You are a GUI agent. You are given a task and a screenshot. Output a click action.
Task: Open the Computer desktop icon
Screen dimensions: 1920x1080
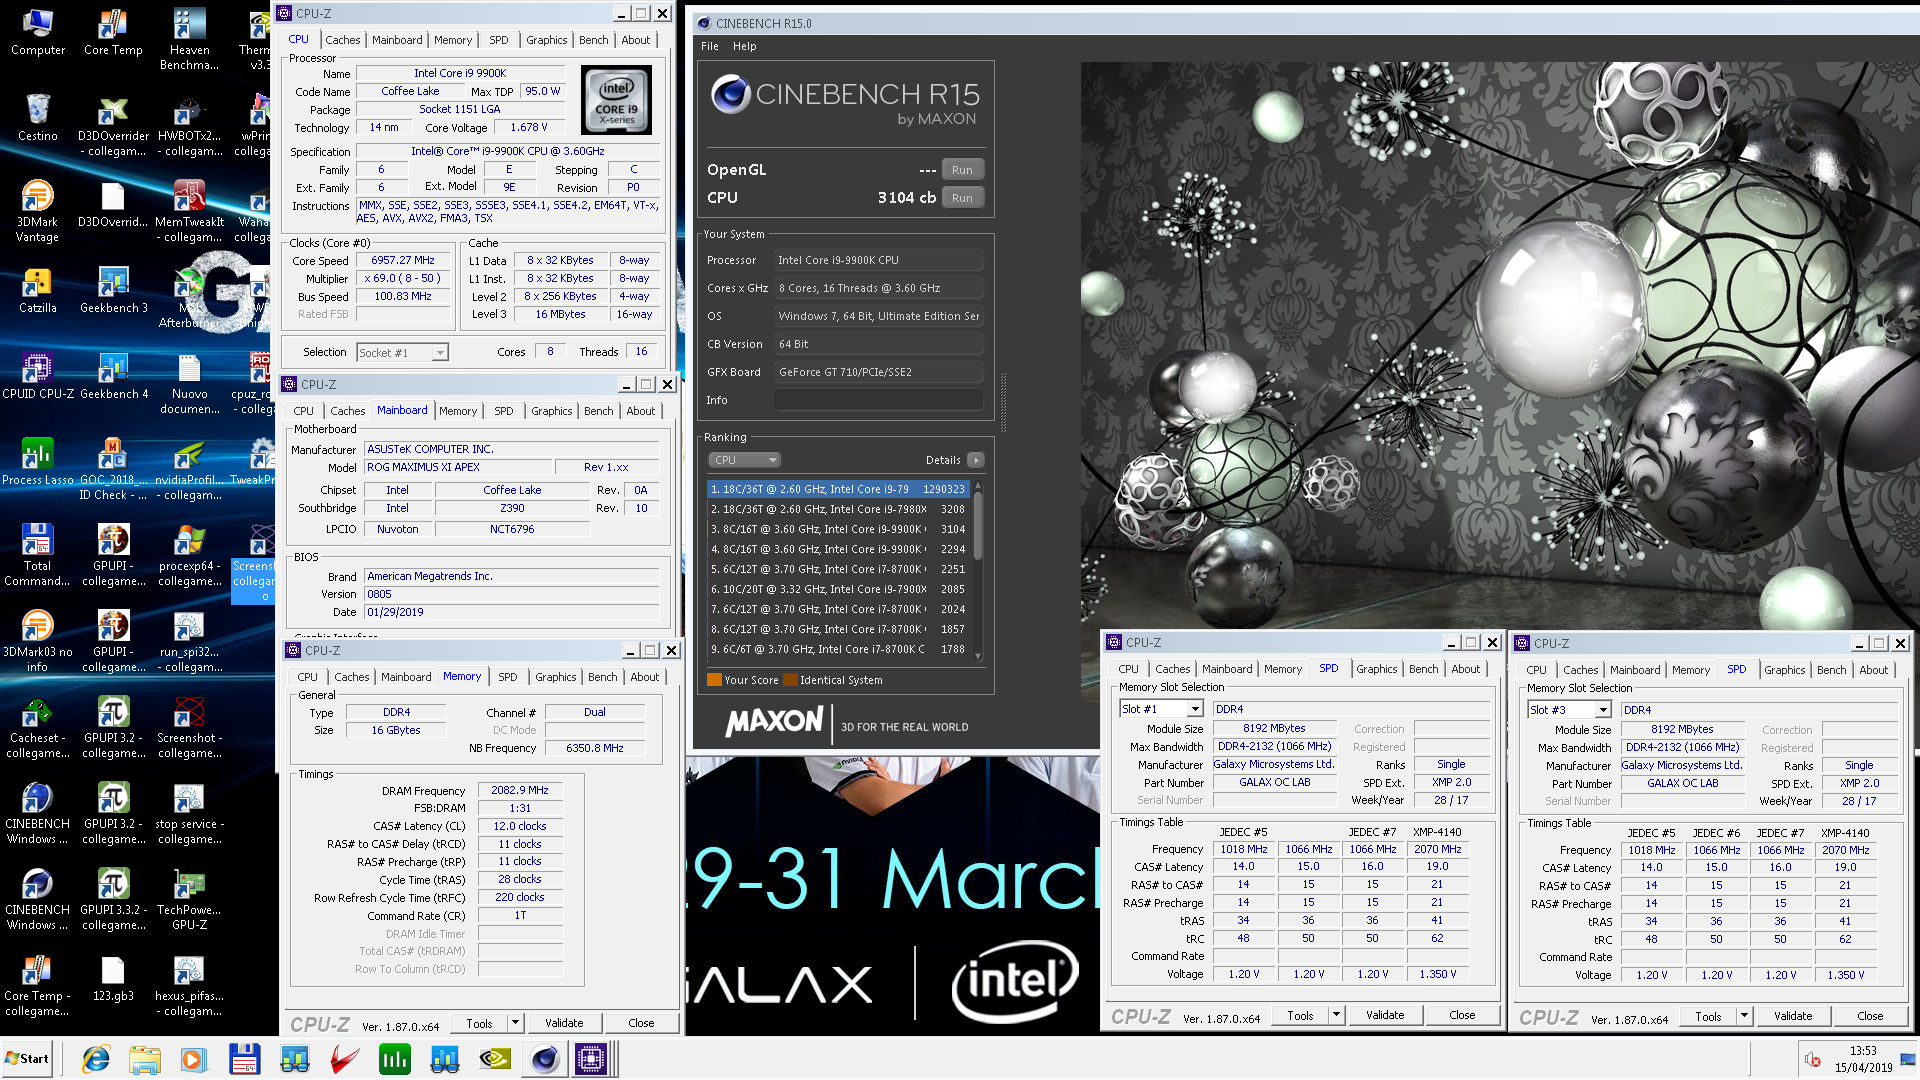37,32
